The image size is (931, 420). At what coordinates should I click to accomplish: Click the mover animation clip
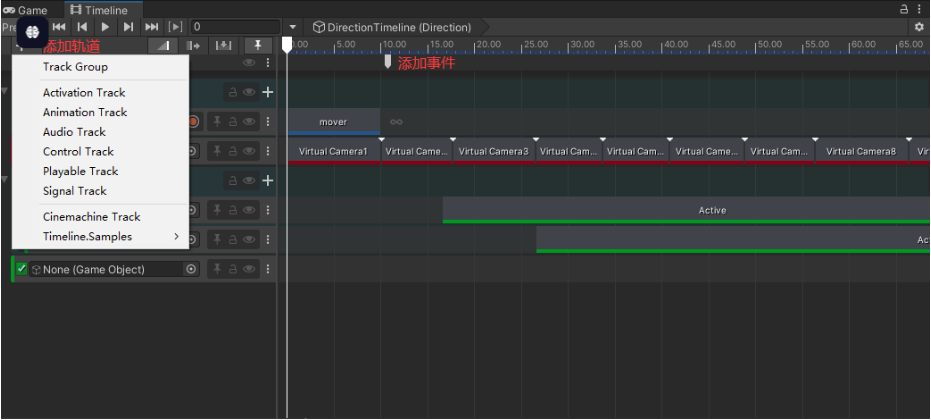(x=333, y=122)
